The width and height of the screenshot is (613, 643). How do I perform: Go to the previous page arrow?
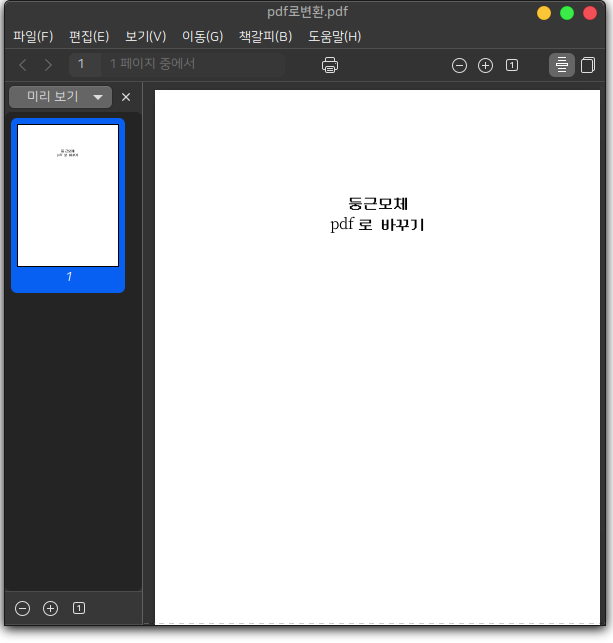coord(23,65)
